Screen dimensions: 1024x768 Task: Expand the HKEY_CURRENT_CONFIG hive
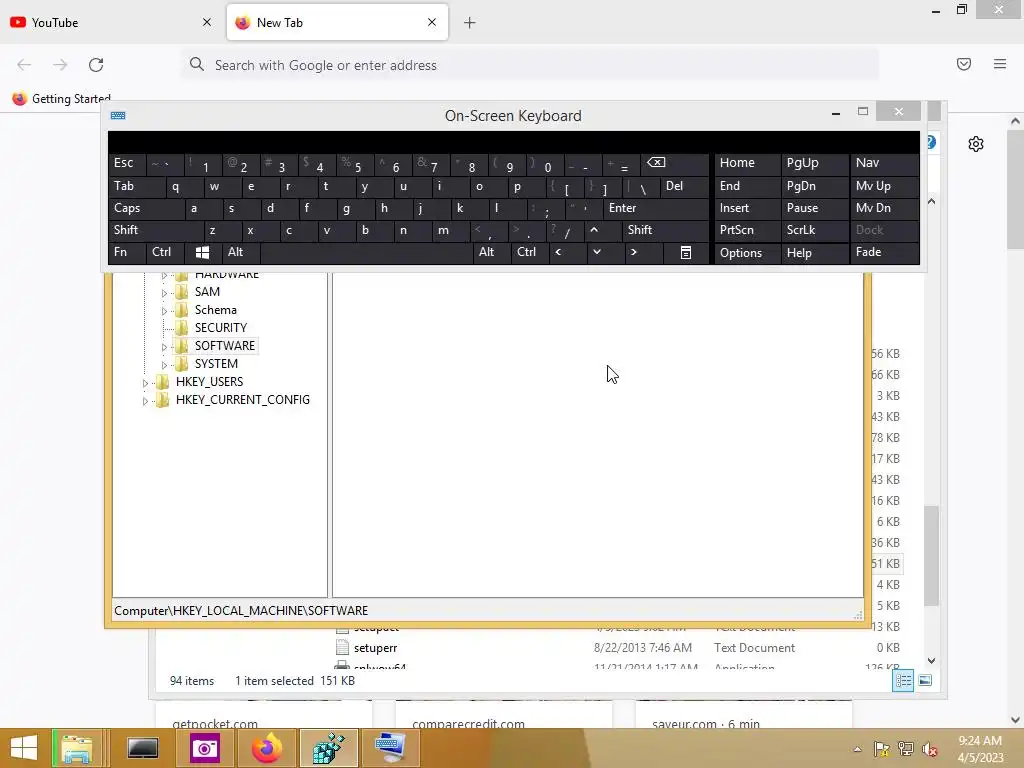(145, 401)
